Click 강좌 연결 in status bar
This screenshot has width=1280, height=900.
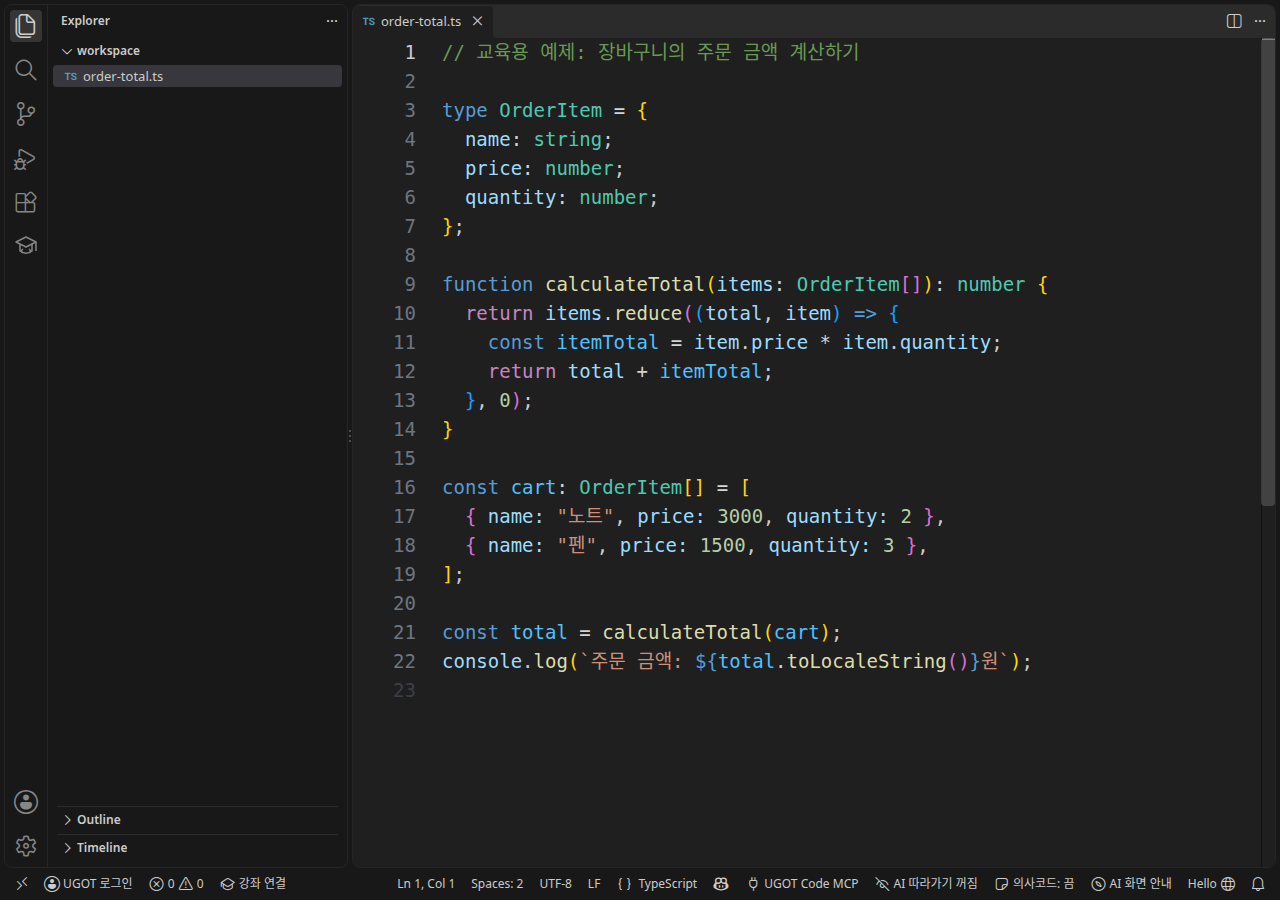[253, 884]
